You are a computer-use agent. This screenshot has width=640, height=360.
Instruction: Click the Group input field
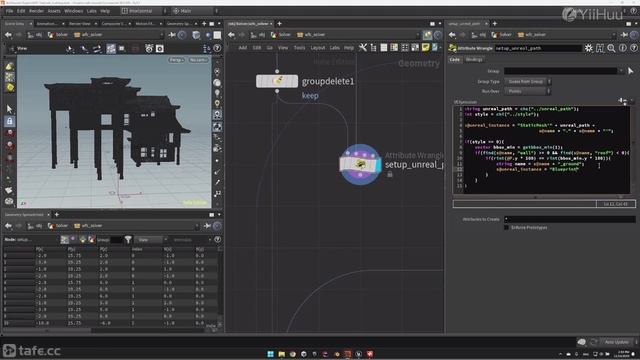(x=561, y=71)
